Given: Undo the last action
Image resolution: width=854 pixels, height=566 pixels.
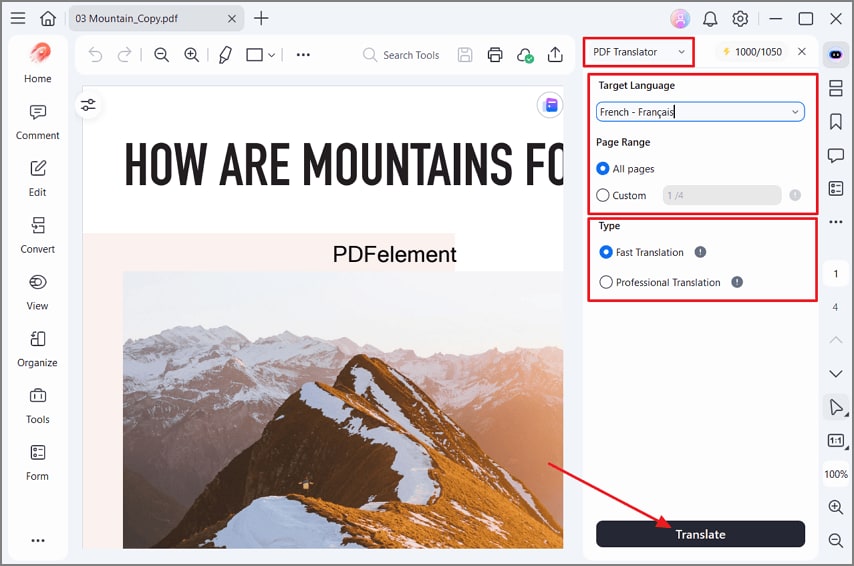Looking at the screenshot, I should point(95,54).
